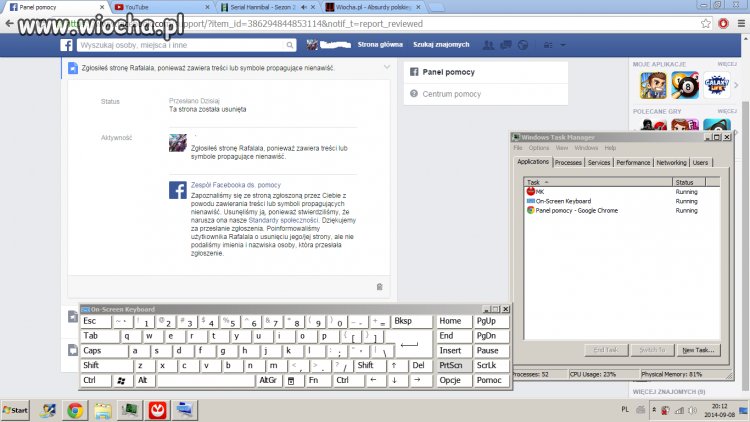Click PrtScn key on On-Screen Keyboard
Screen dimensions: 750x422
454,366
